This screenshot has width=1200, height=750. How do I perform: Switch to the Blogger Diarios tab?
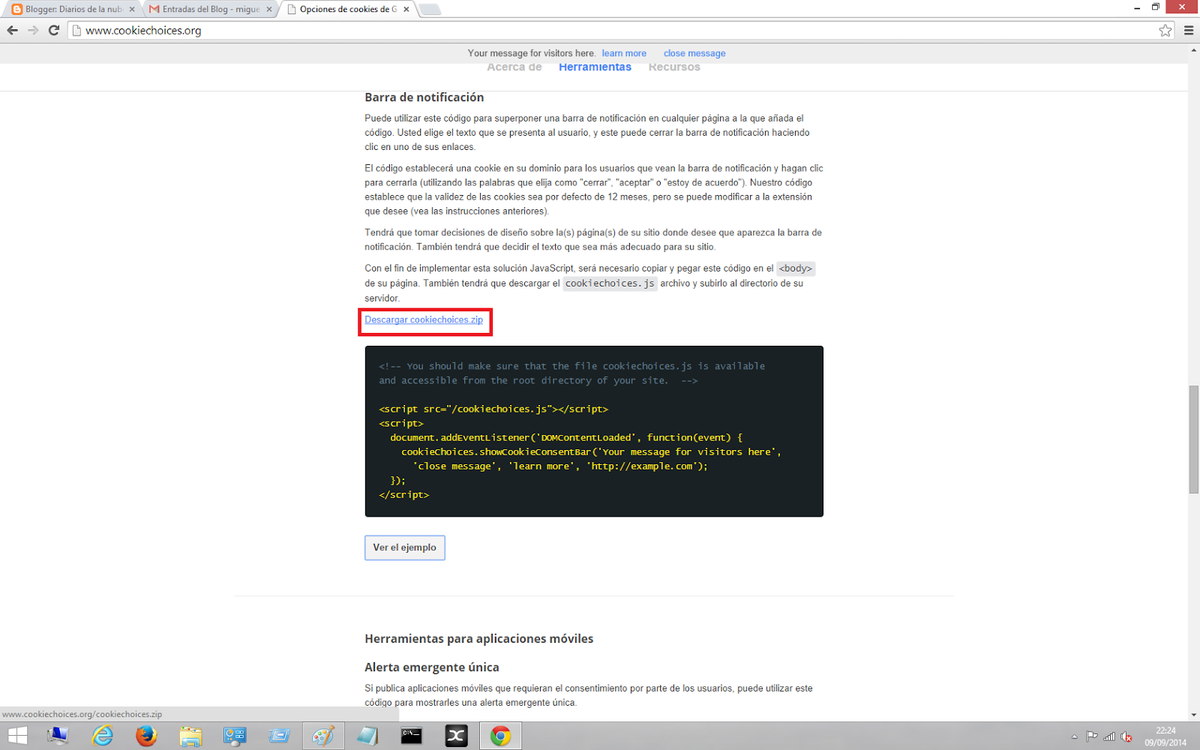pyautogui.click(x=68, y=9)
